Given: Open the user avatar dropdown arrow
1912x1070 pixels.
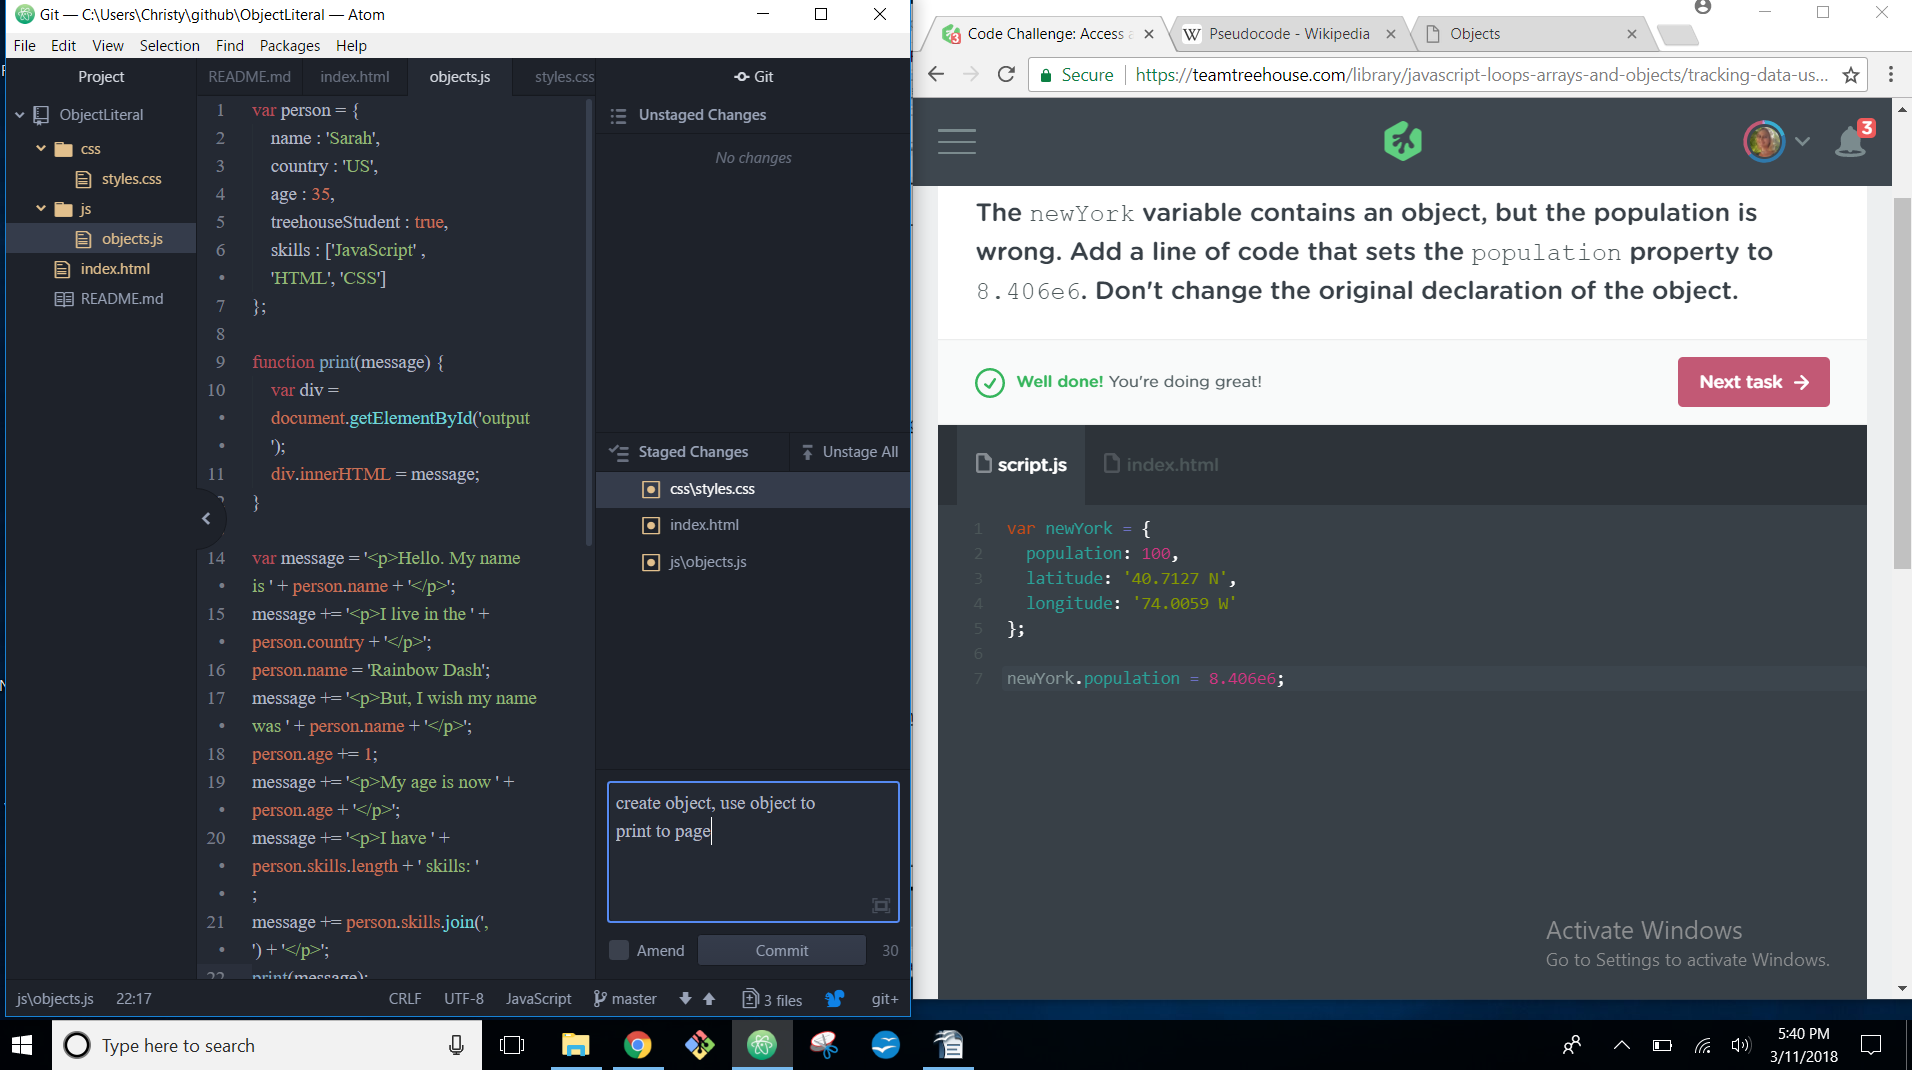Looking at the screenshot, I should point(1802,141).
